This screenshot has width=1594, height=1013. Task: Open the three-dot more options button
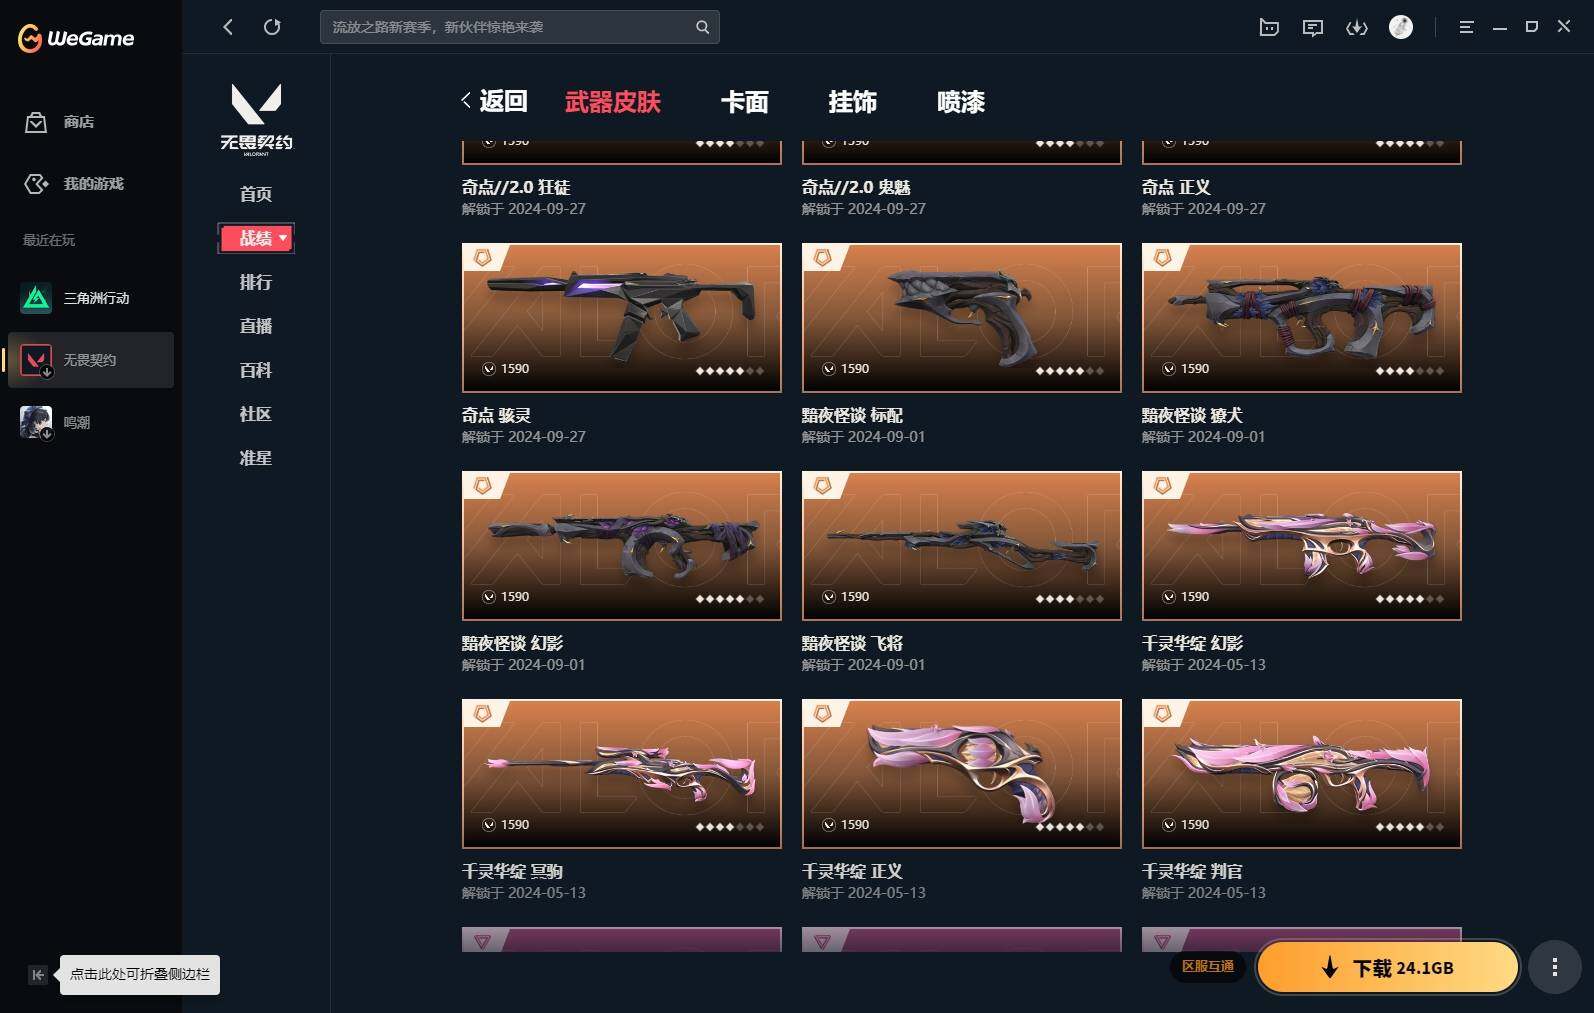(x=1554, y=967)
